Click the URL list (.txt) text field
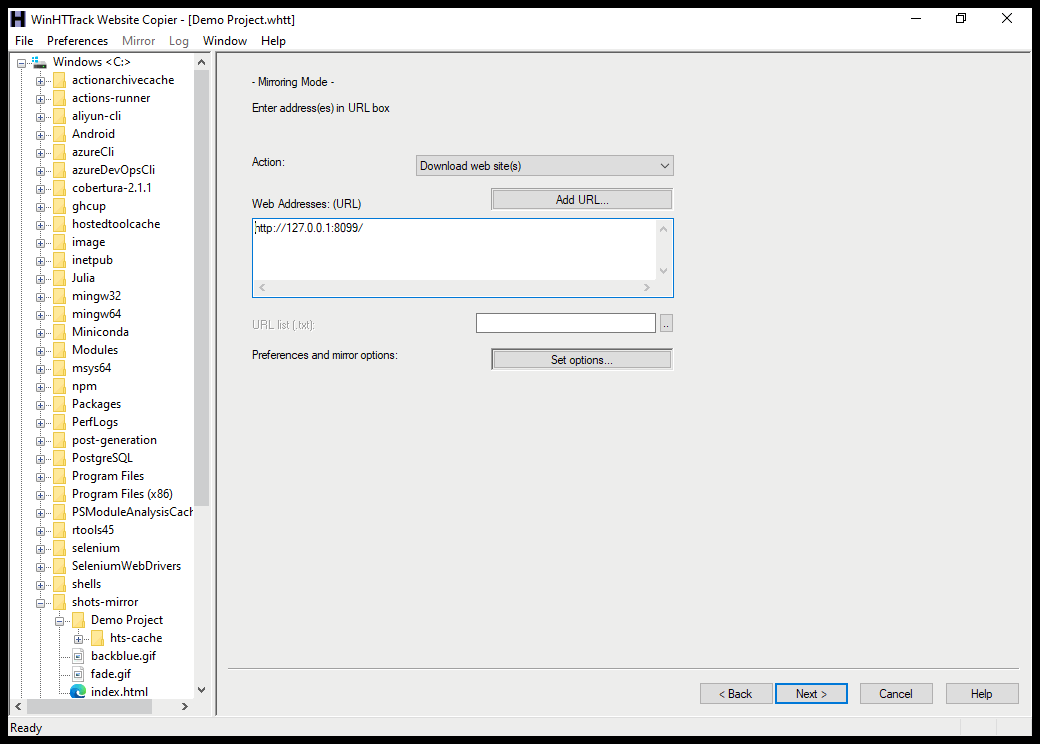This screenshot has width=1040, height=744. tap(565, 323)
